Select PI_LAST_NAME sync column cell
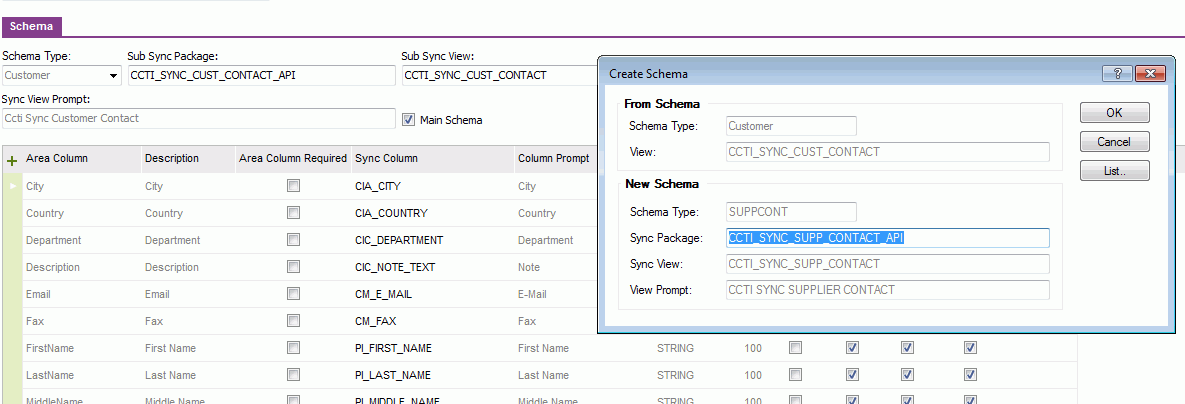The width and height of the screenshot is (1185, 404). tap(432, 375)
